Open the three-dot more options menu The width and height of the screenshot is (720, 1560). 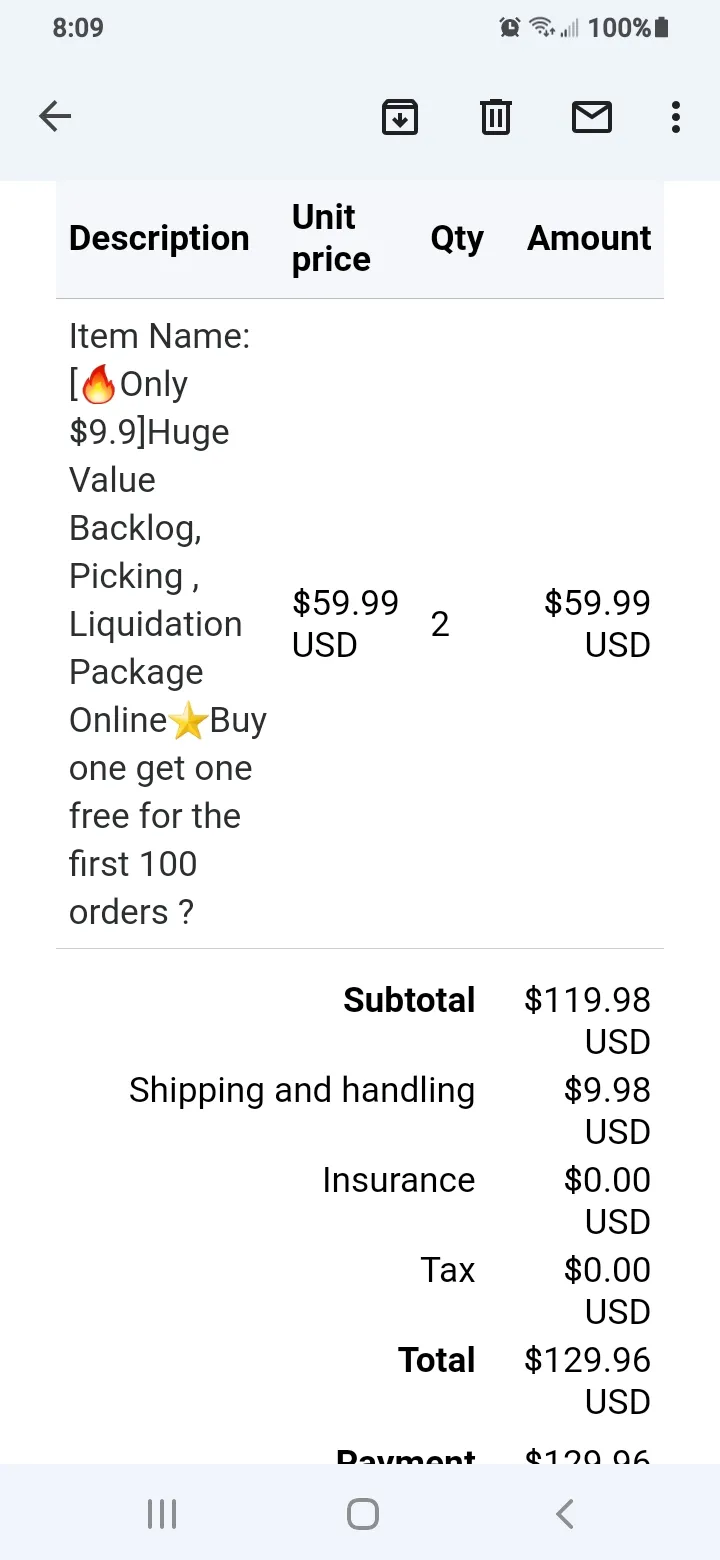coord(676,117)
